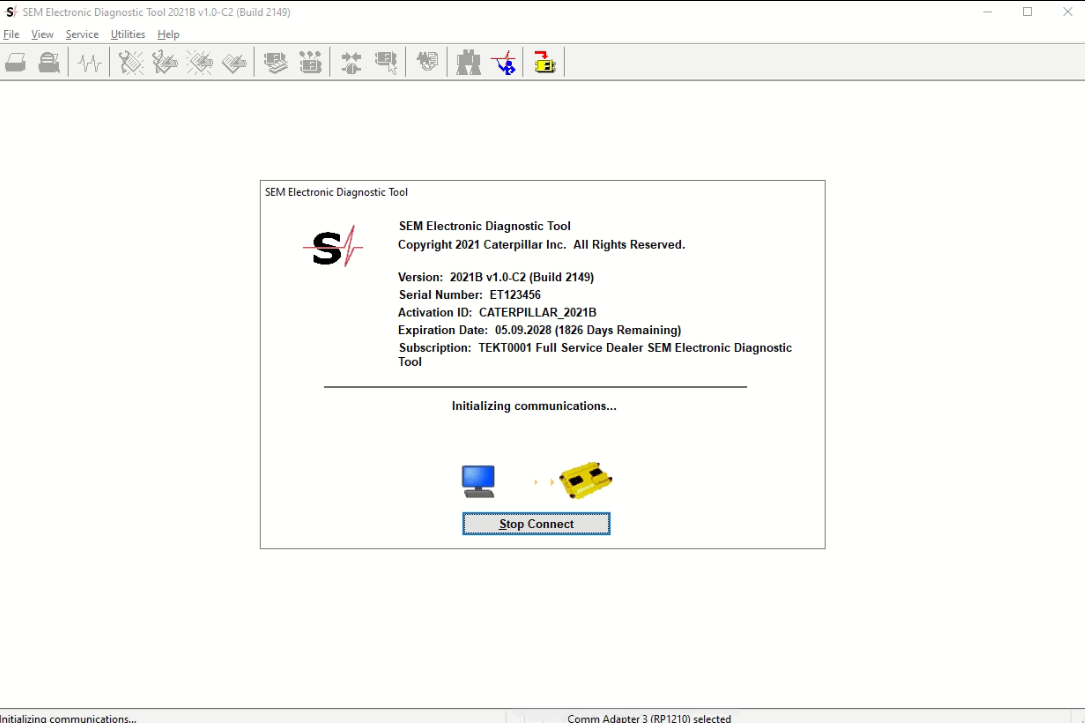1085x723 pixels.
Task: Click the SEM app icon in title bar
Action: coord(10,12)
